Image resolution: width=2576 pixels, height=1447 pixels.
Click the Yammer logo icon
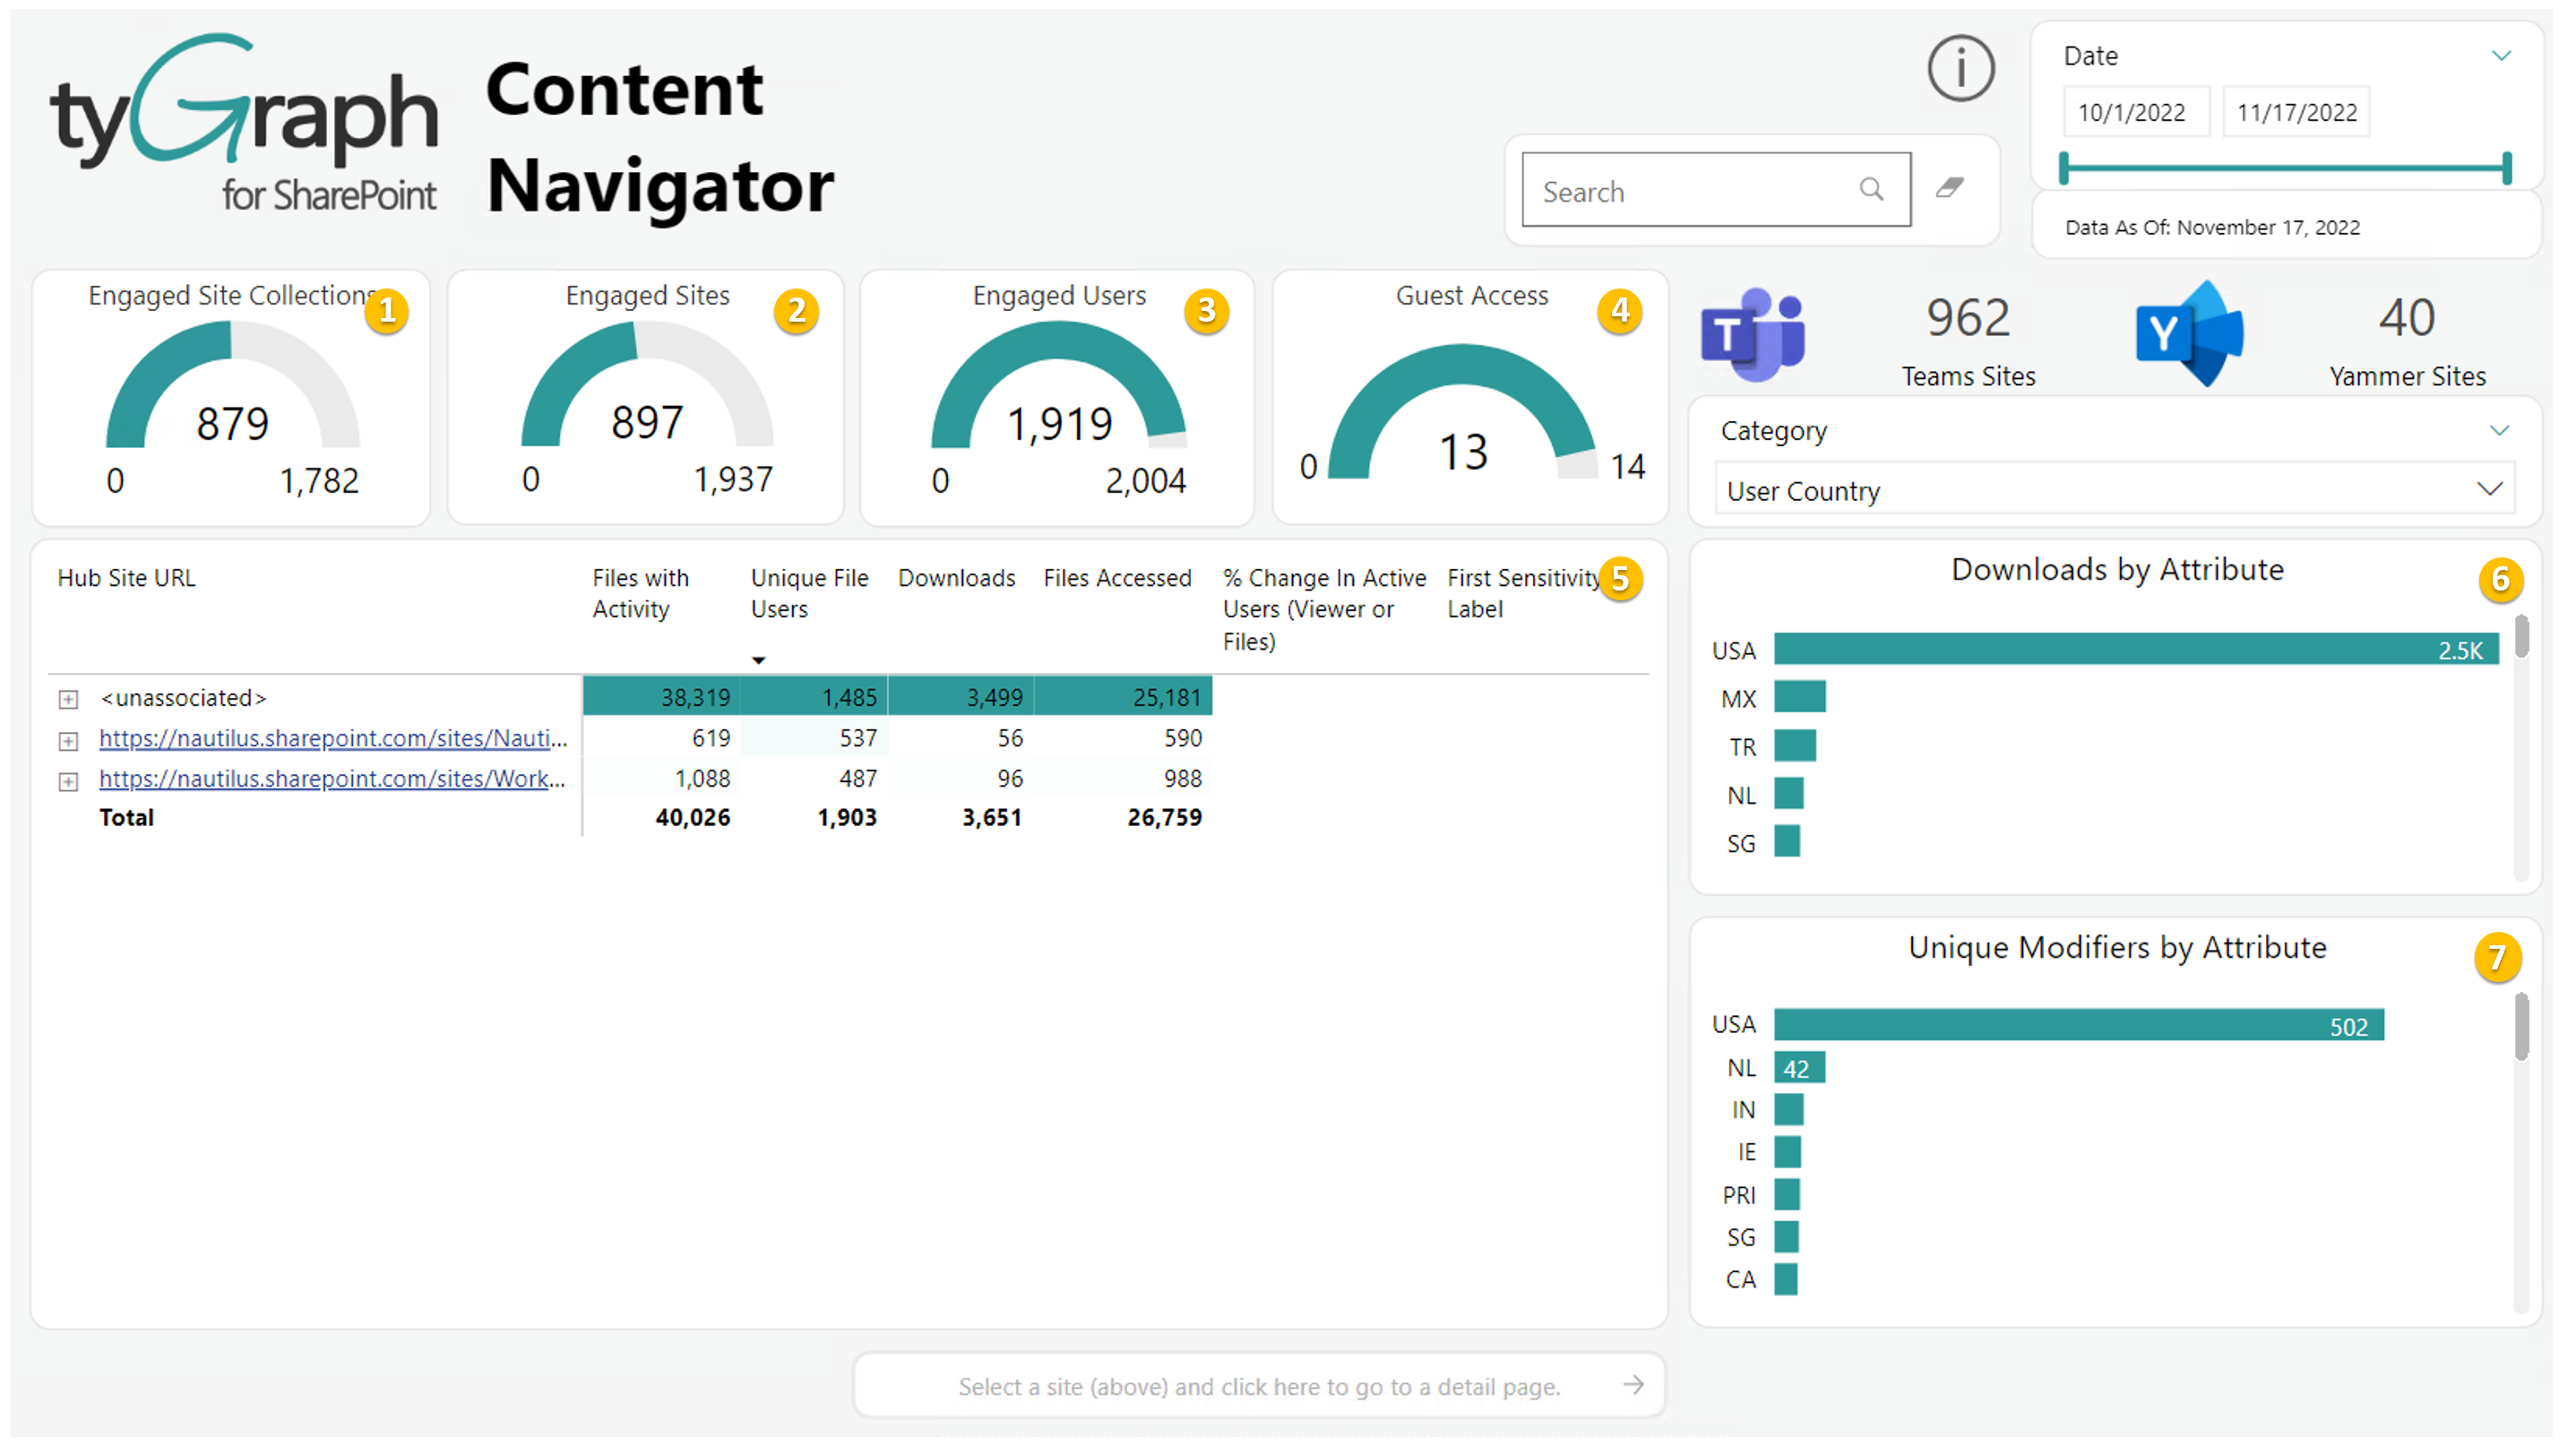2189,334
